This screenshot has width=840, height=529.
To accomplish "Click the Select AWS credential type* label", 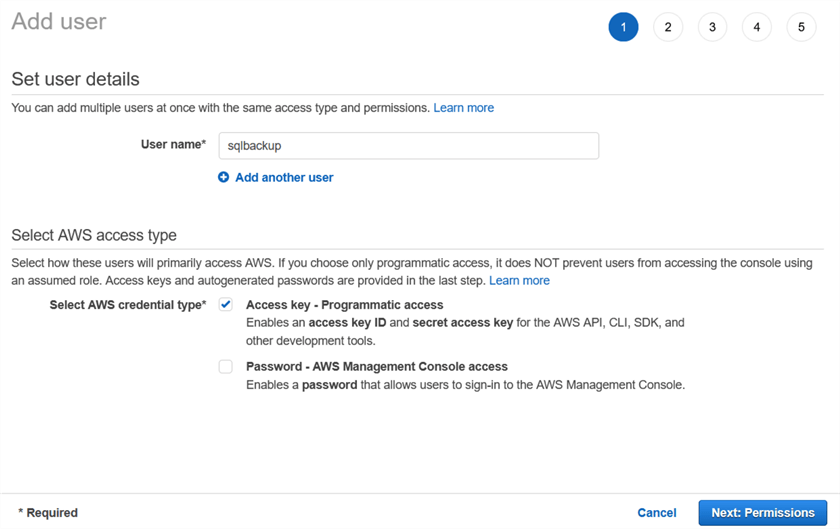I will 128,304.
